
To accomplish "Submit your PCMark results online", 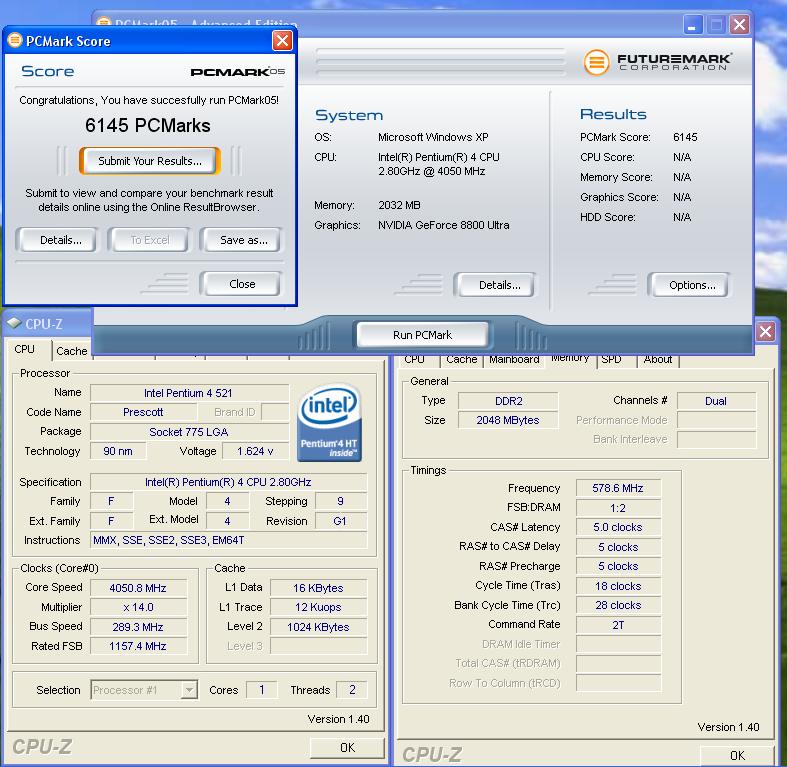I will [150, 161].
